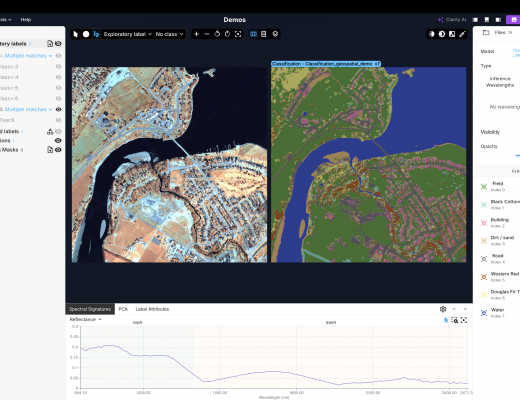Choose the white circle brush tool
This screenshot has width=520, height=400.
tap(86, 34)
